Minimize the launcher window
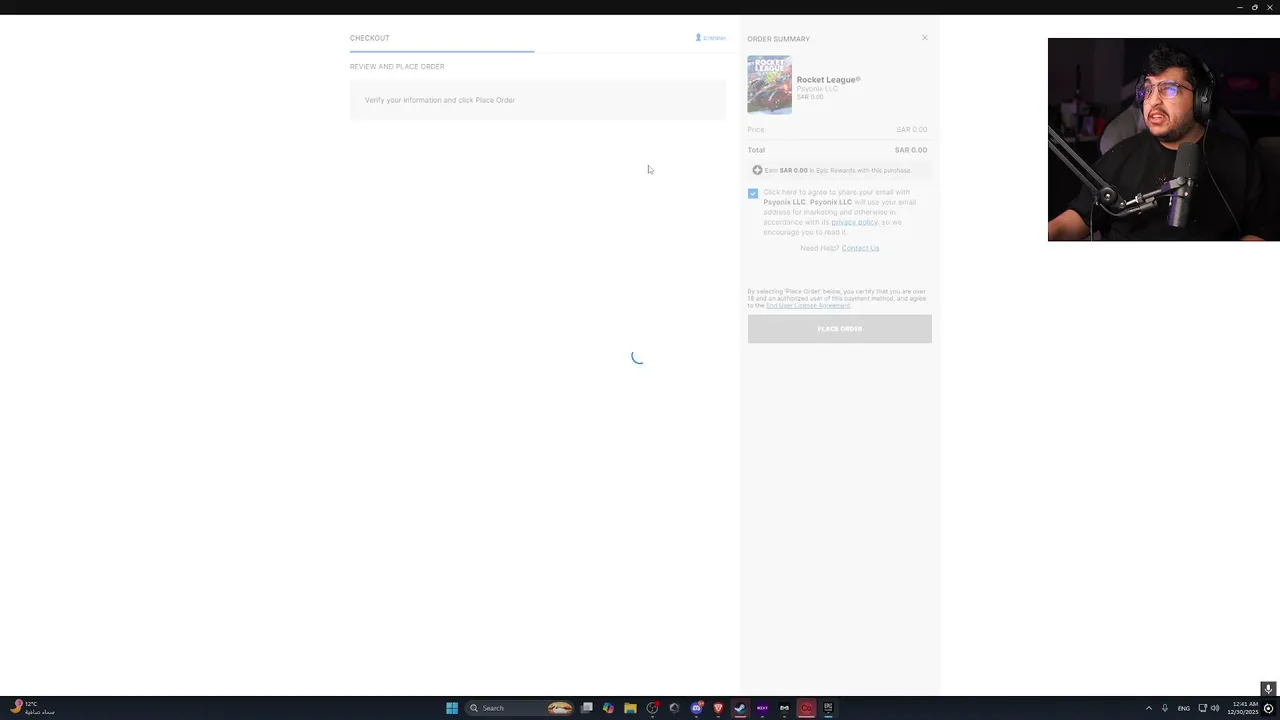Screen dimensions: 1280x720 coord(1240,7)
